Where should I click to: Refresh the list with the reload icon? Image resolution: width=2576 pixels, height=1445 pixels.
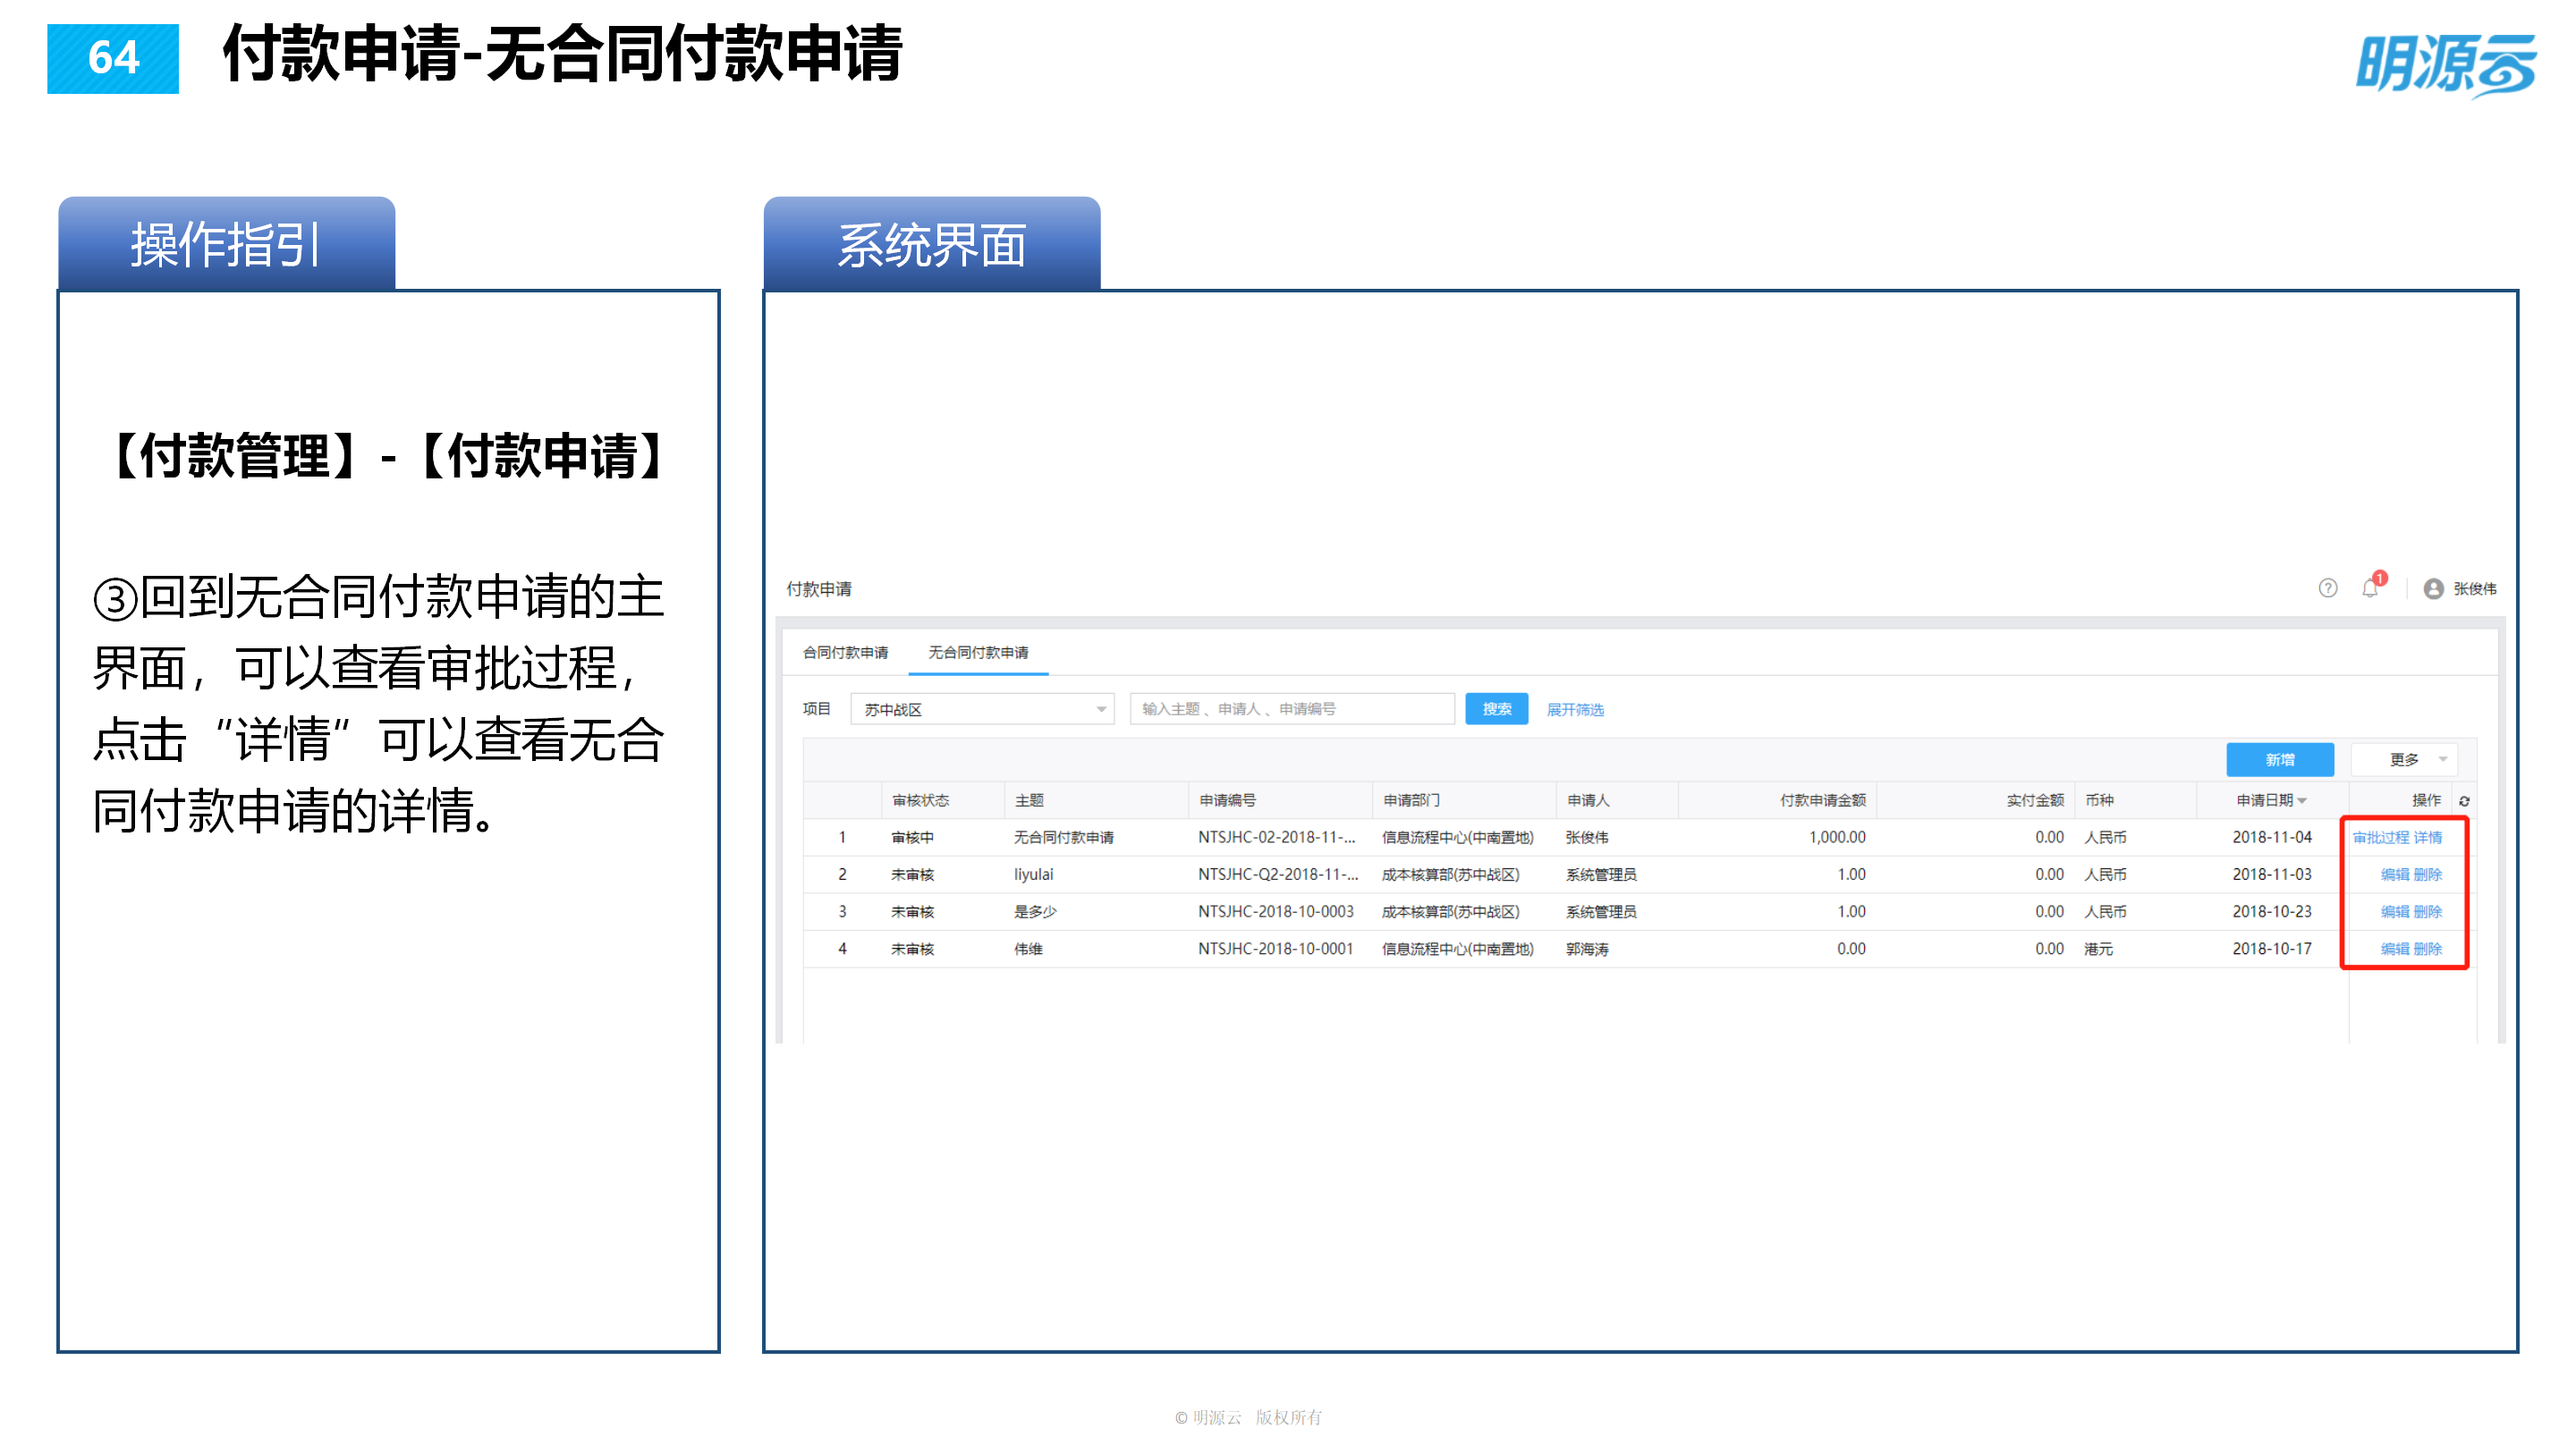coord(2464,800)
